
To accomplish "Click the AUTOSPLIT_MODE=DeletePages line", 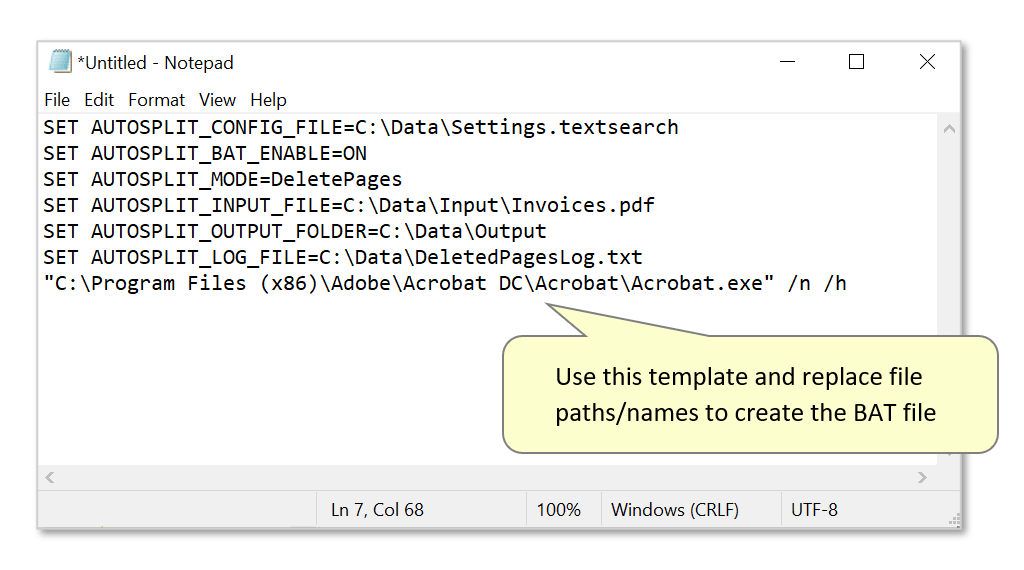I will tap(222, 180).
